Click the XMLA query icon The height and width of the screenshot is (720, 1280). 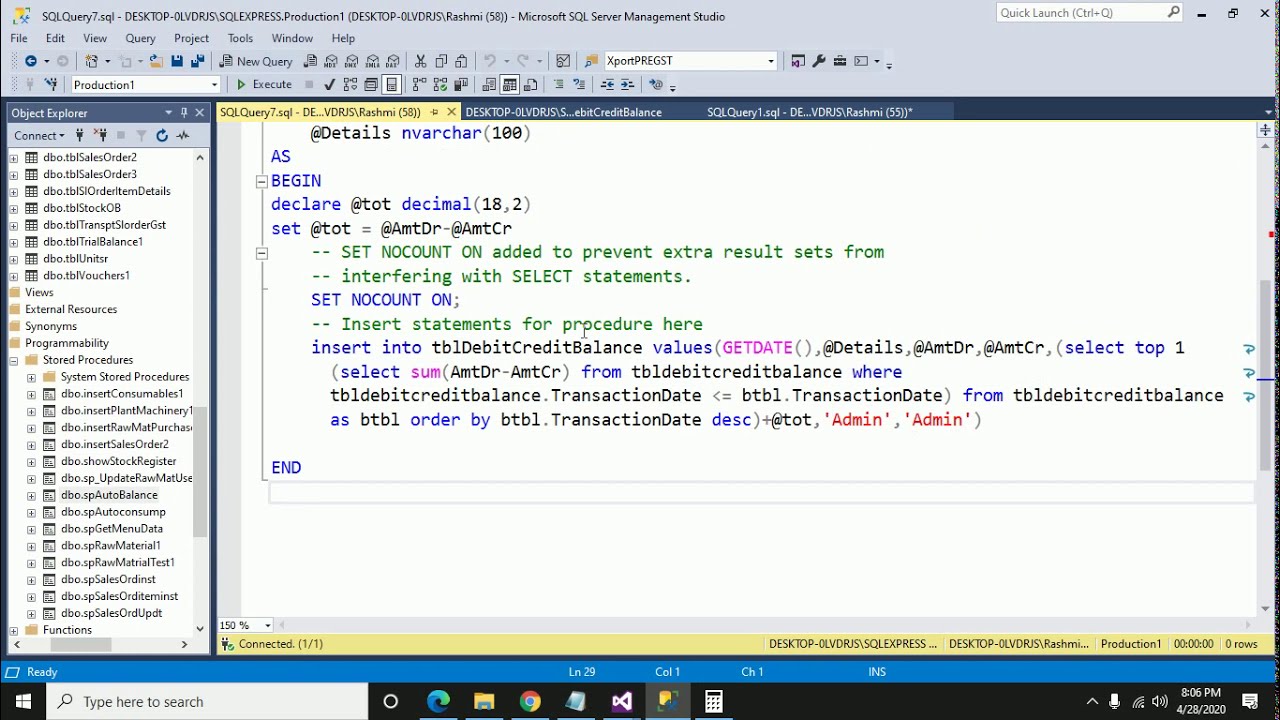(373, 61)
